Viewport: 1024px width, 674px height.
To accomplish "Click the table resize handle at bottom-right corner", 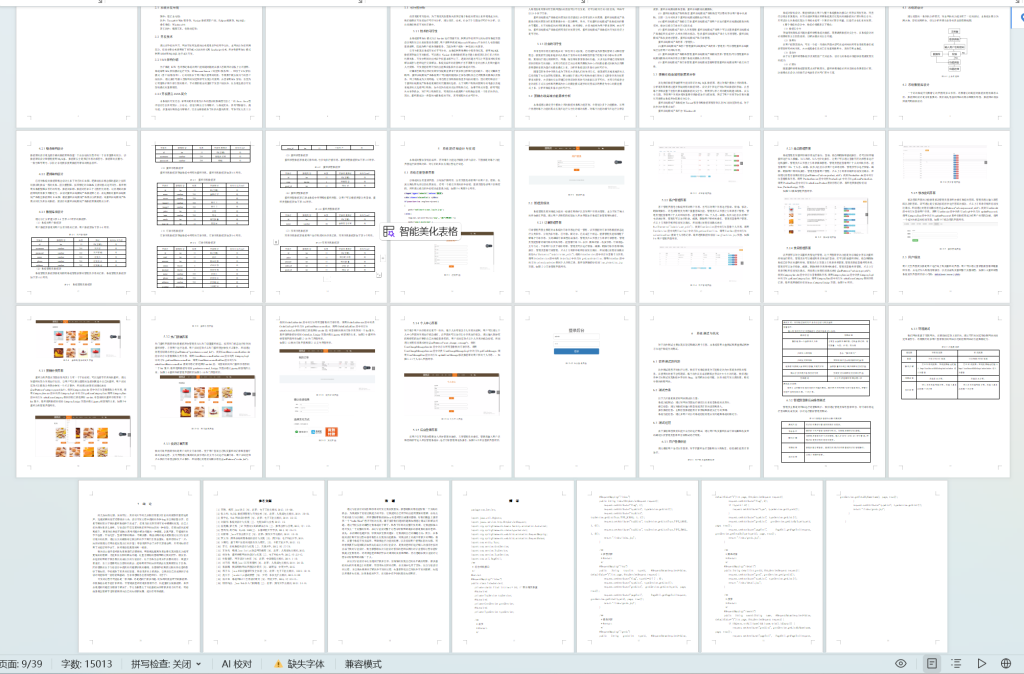I will click(x=379, y=274).
